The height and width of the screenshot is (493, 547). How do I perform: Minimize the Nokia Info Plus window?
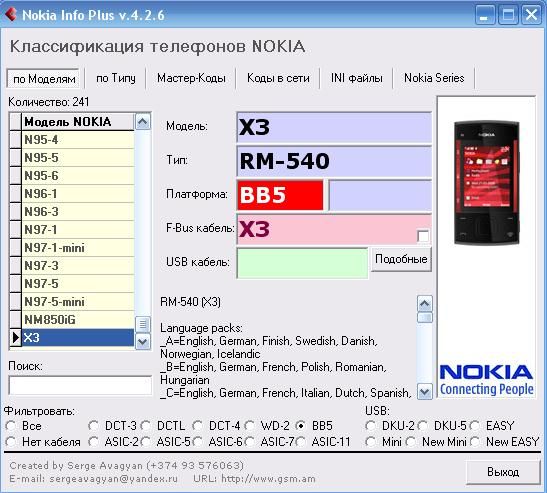pyautogui.click(x=485, y=15)
